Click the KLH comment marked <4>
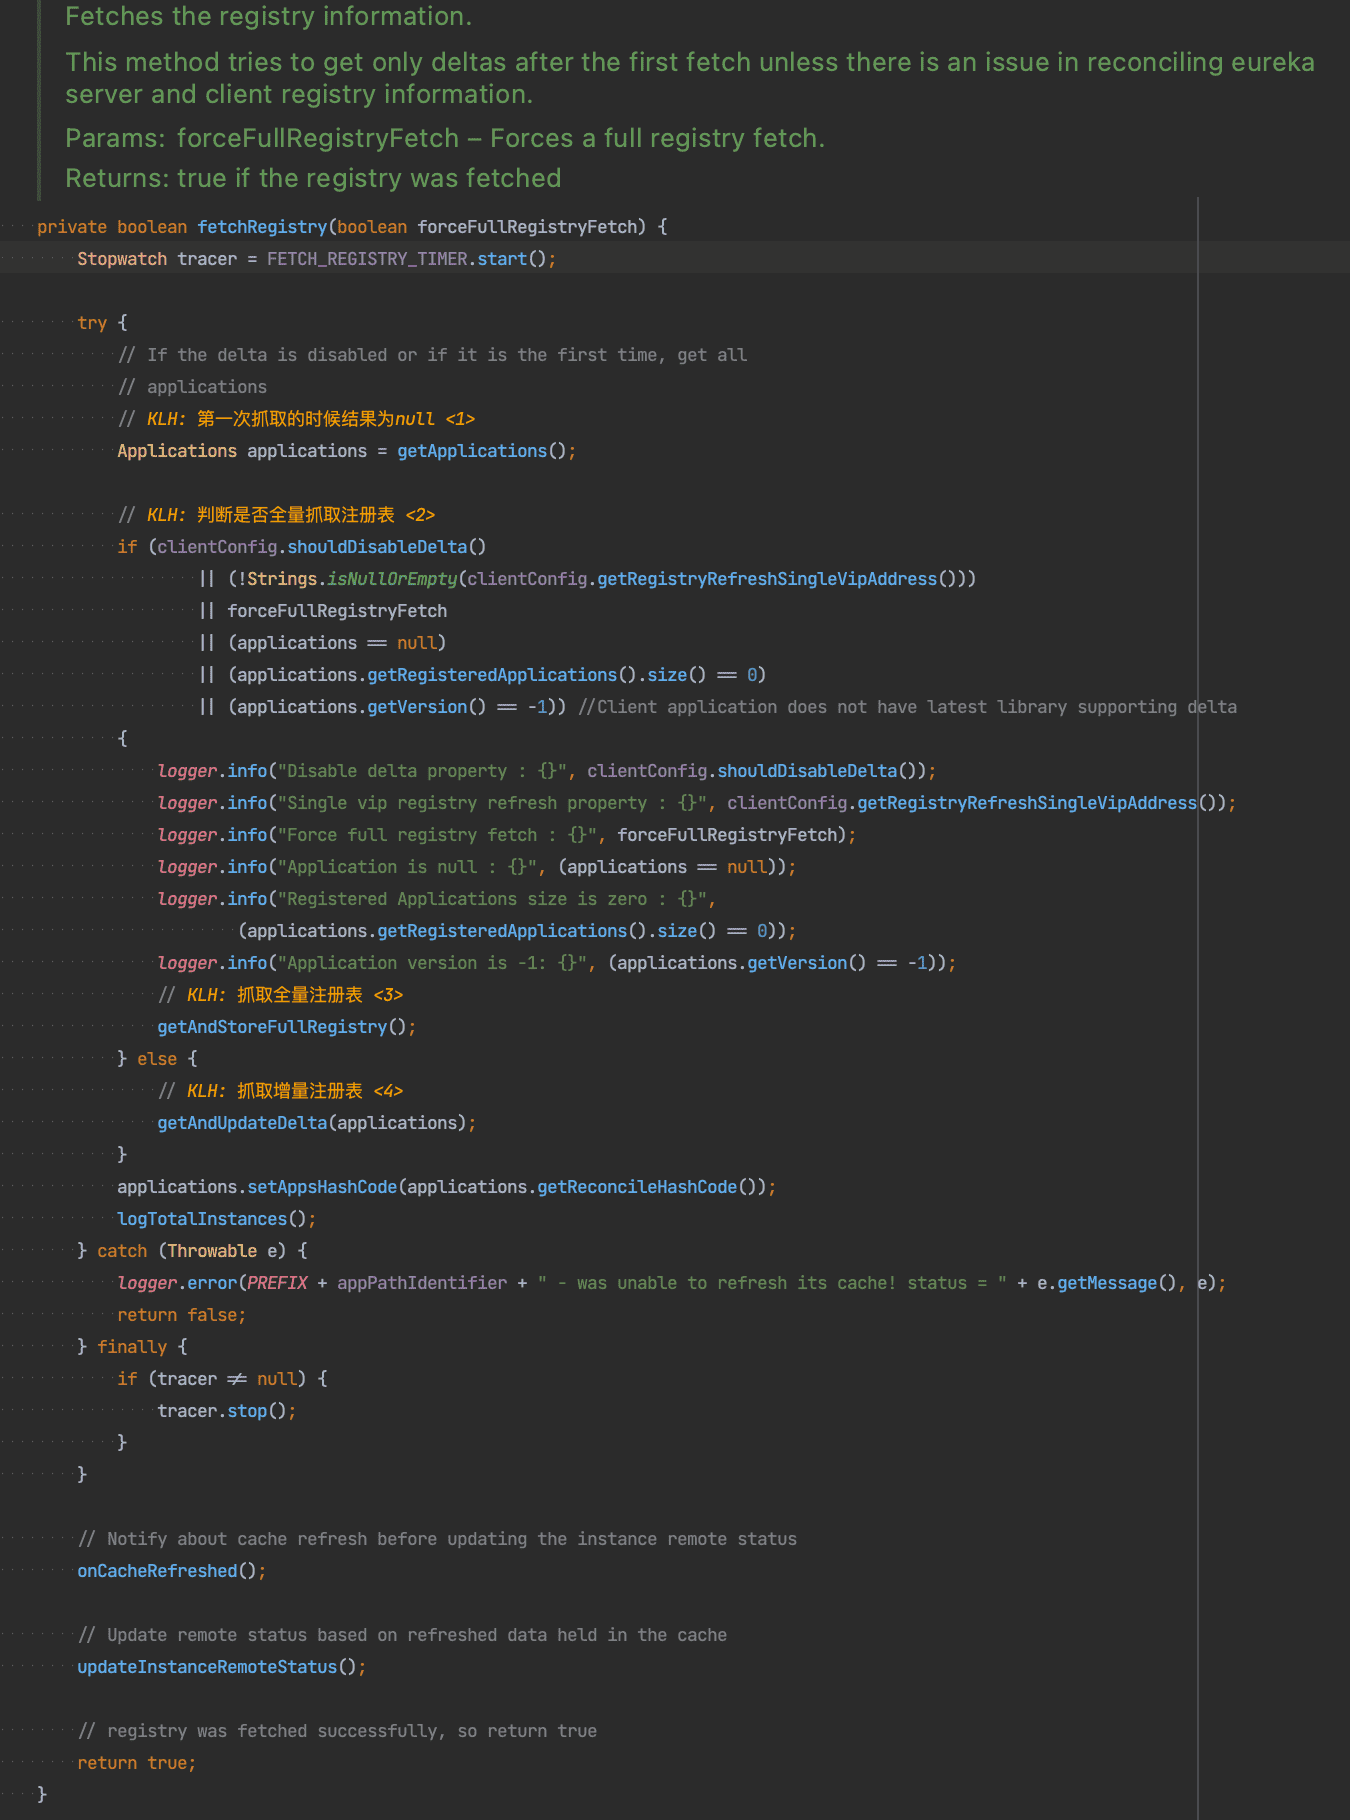This screenshot has width=1350, height=1820. 280,1091
